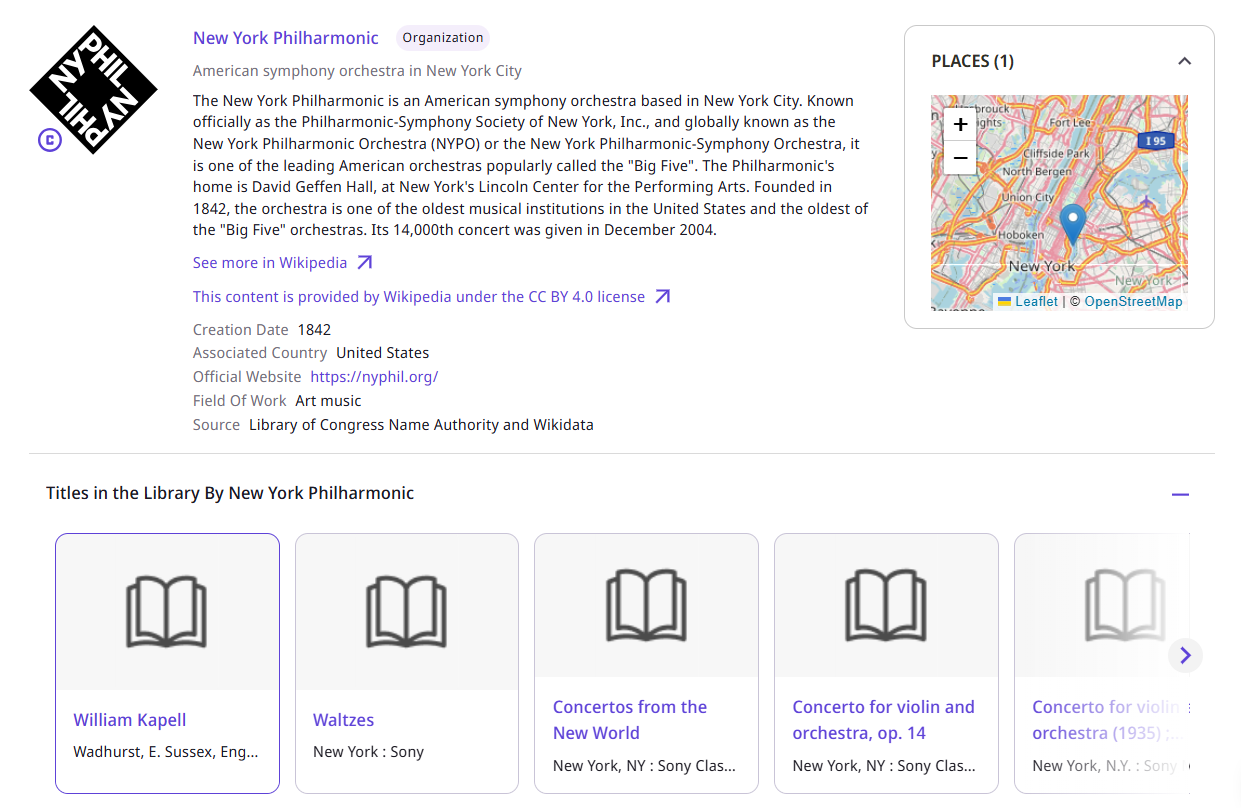This screenshot has width=1241, height=808.
Task: Open Concerto for violin and orchestra, op. 14
Action: (x=883, y=720)
